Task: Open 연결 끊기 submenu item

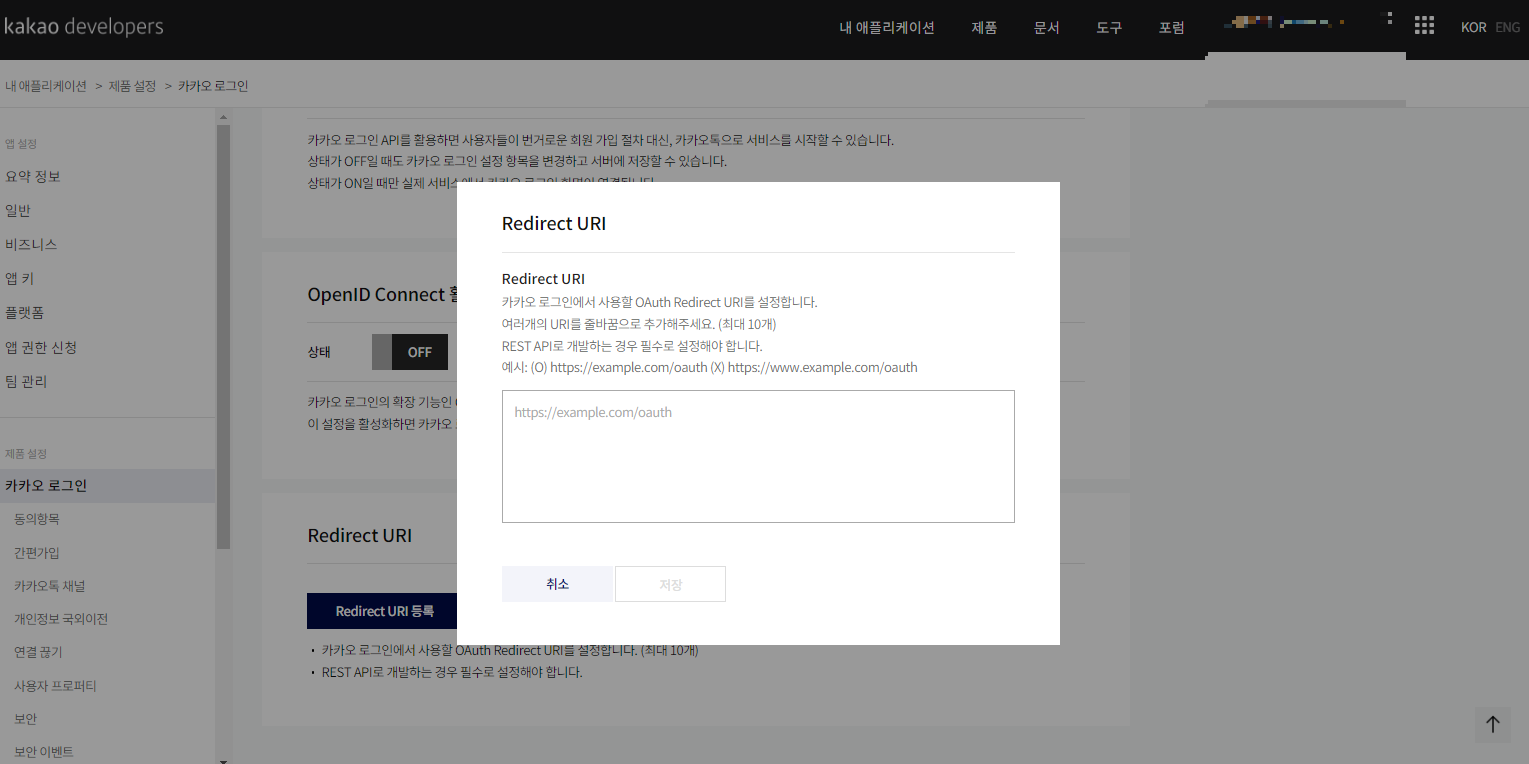Action: coord(38,652)
